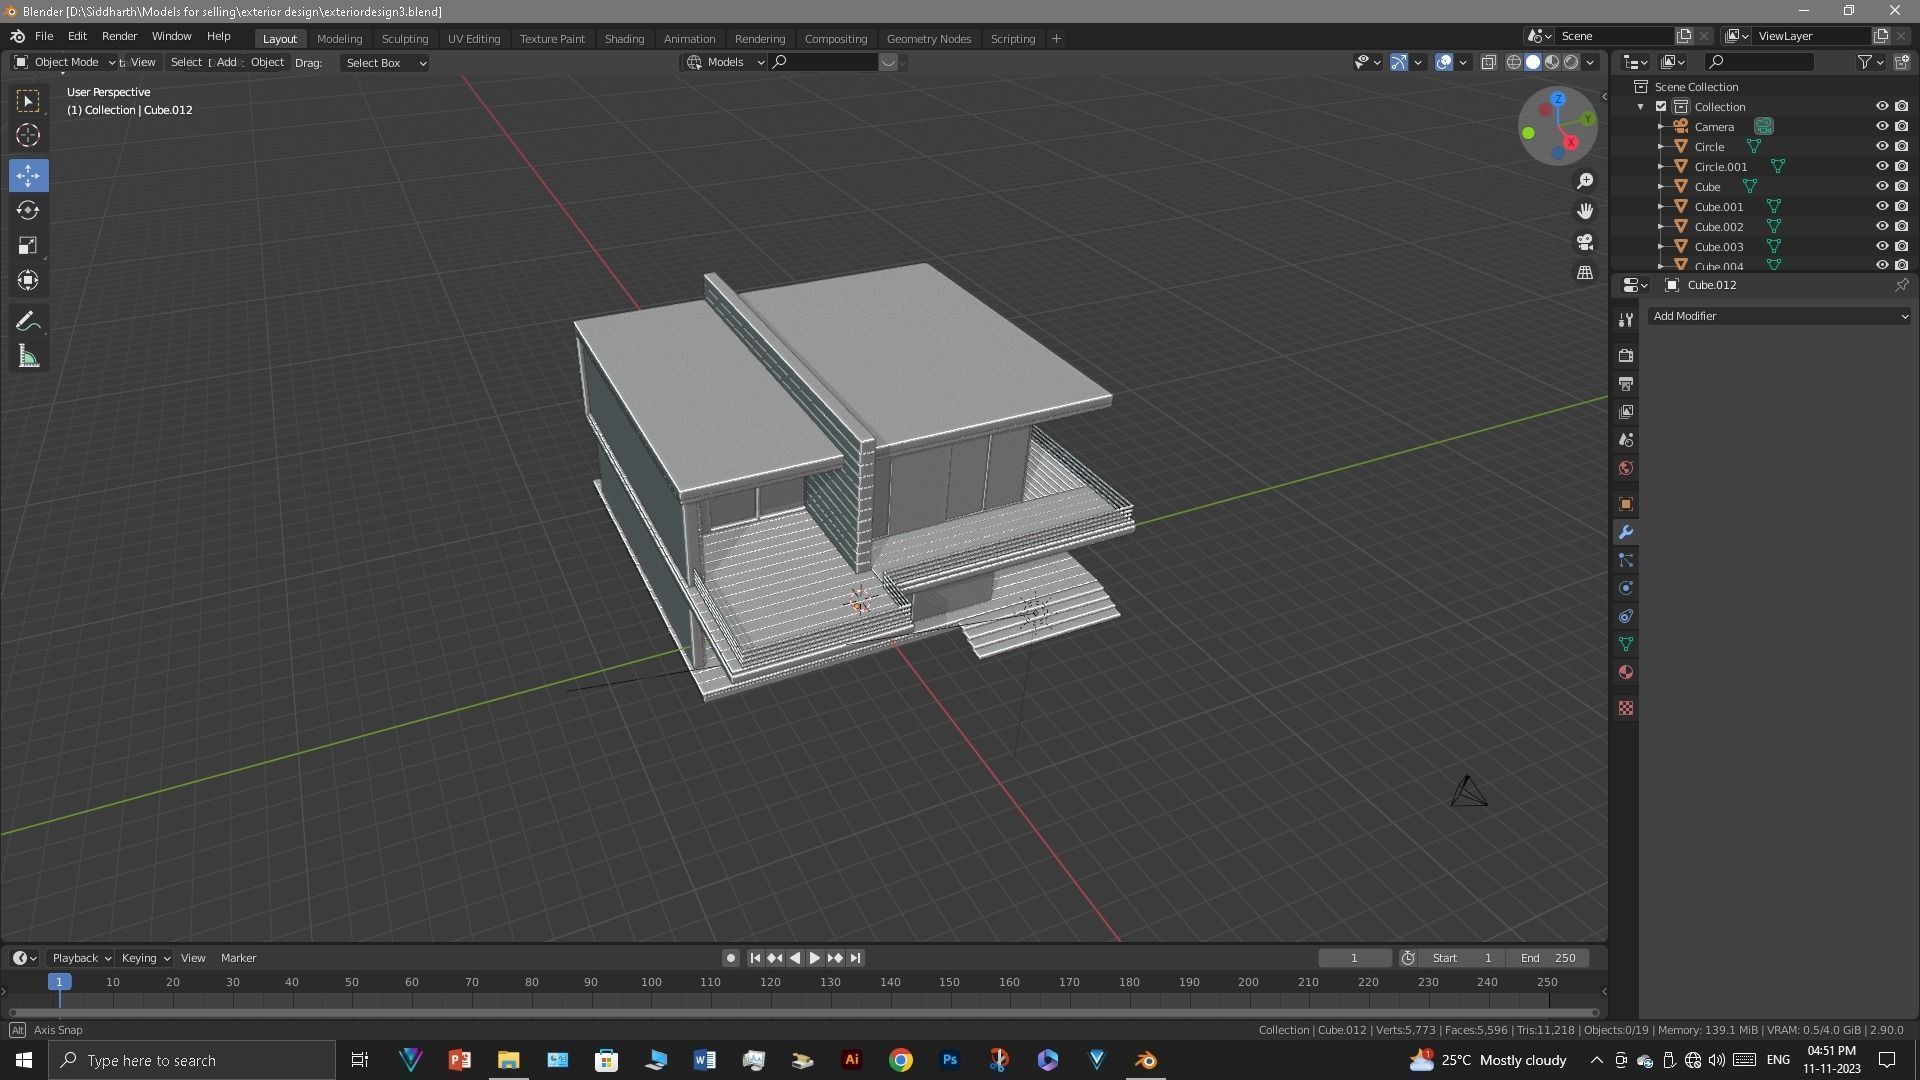Disable Cube.002 in renders
Image resolution: width=1920 pixels, height=1080 pixels.
tap(1901, 226)
